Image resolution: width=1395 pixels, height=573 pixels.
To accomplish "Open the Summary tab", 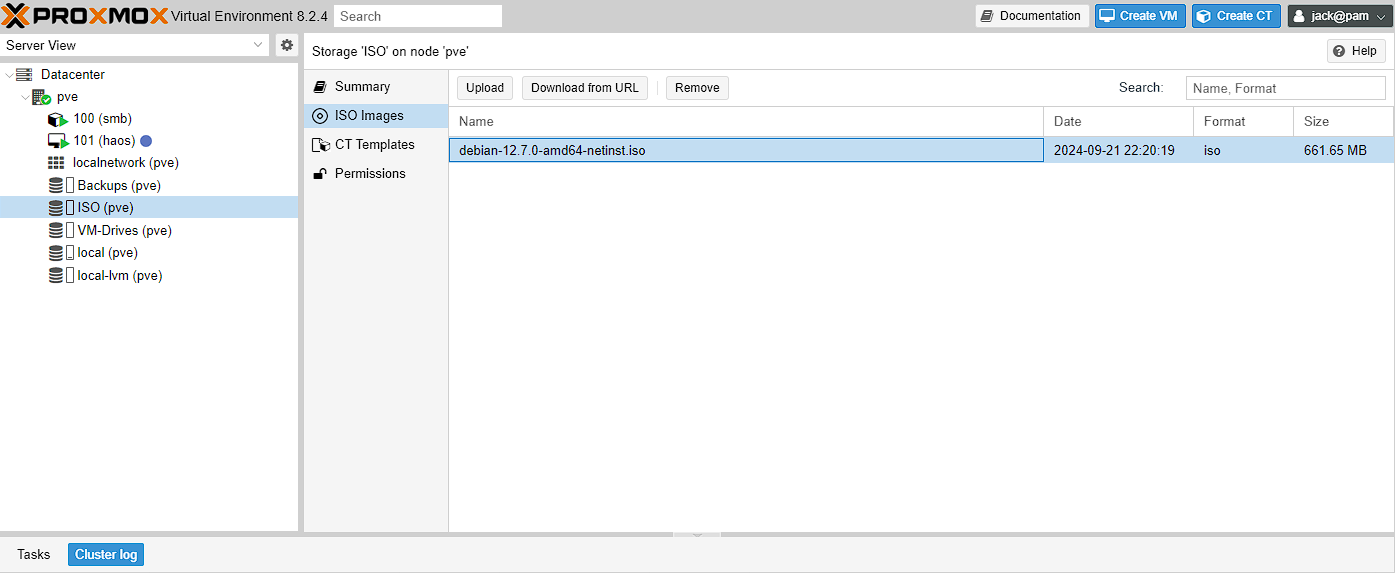I will tap(362, 87).
